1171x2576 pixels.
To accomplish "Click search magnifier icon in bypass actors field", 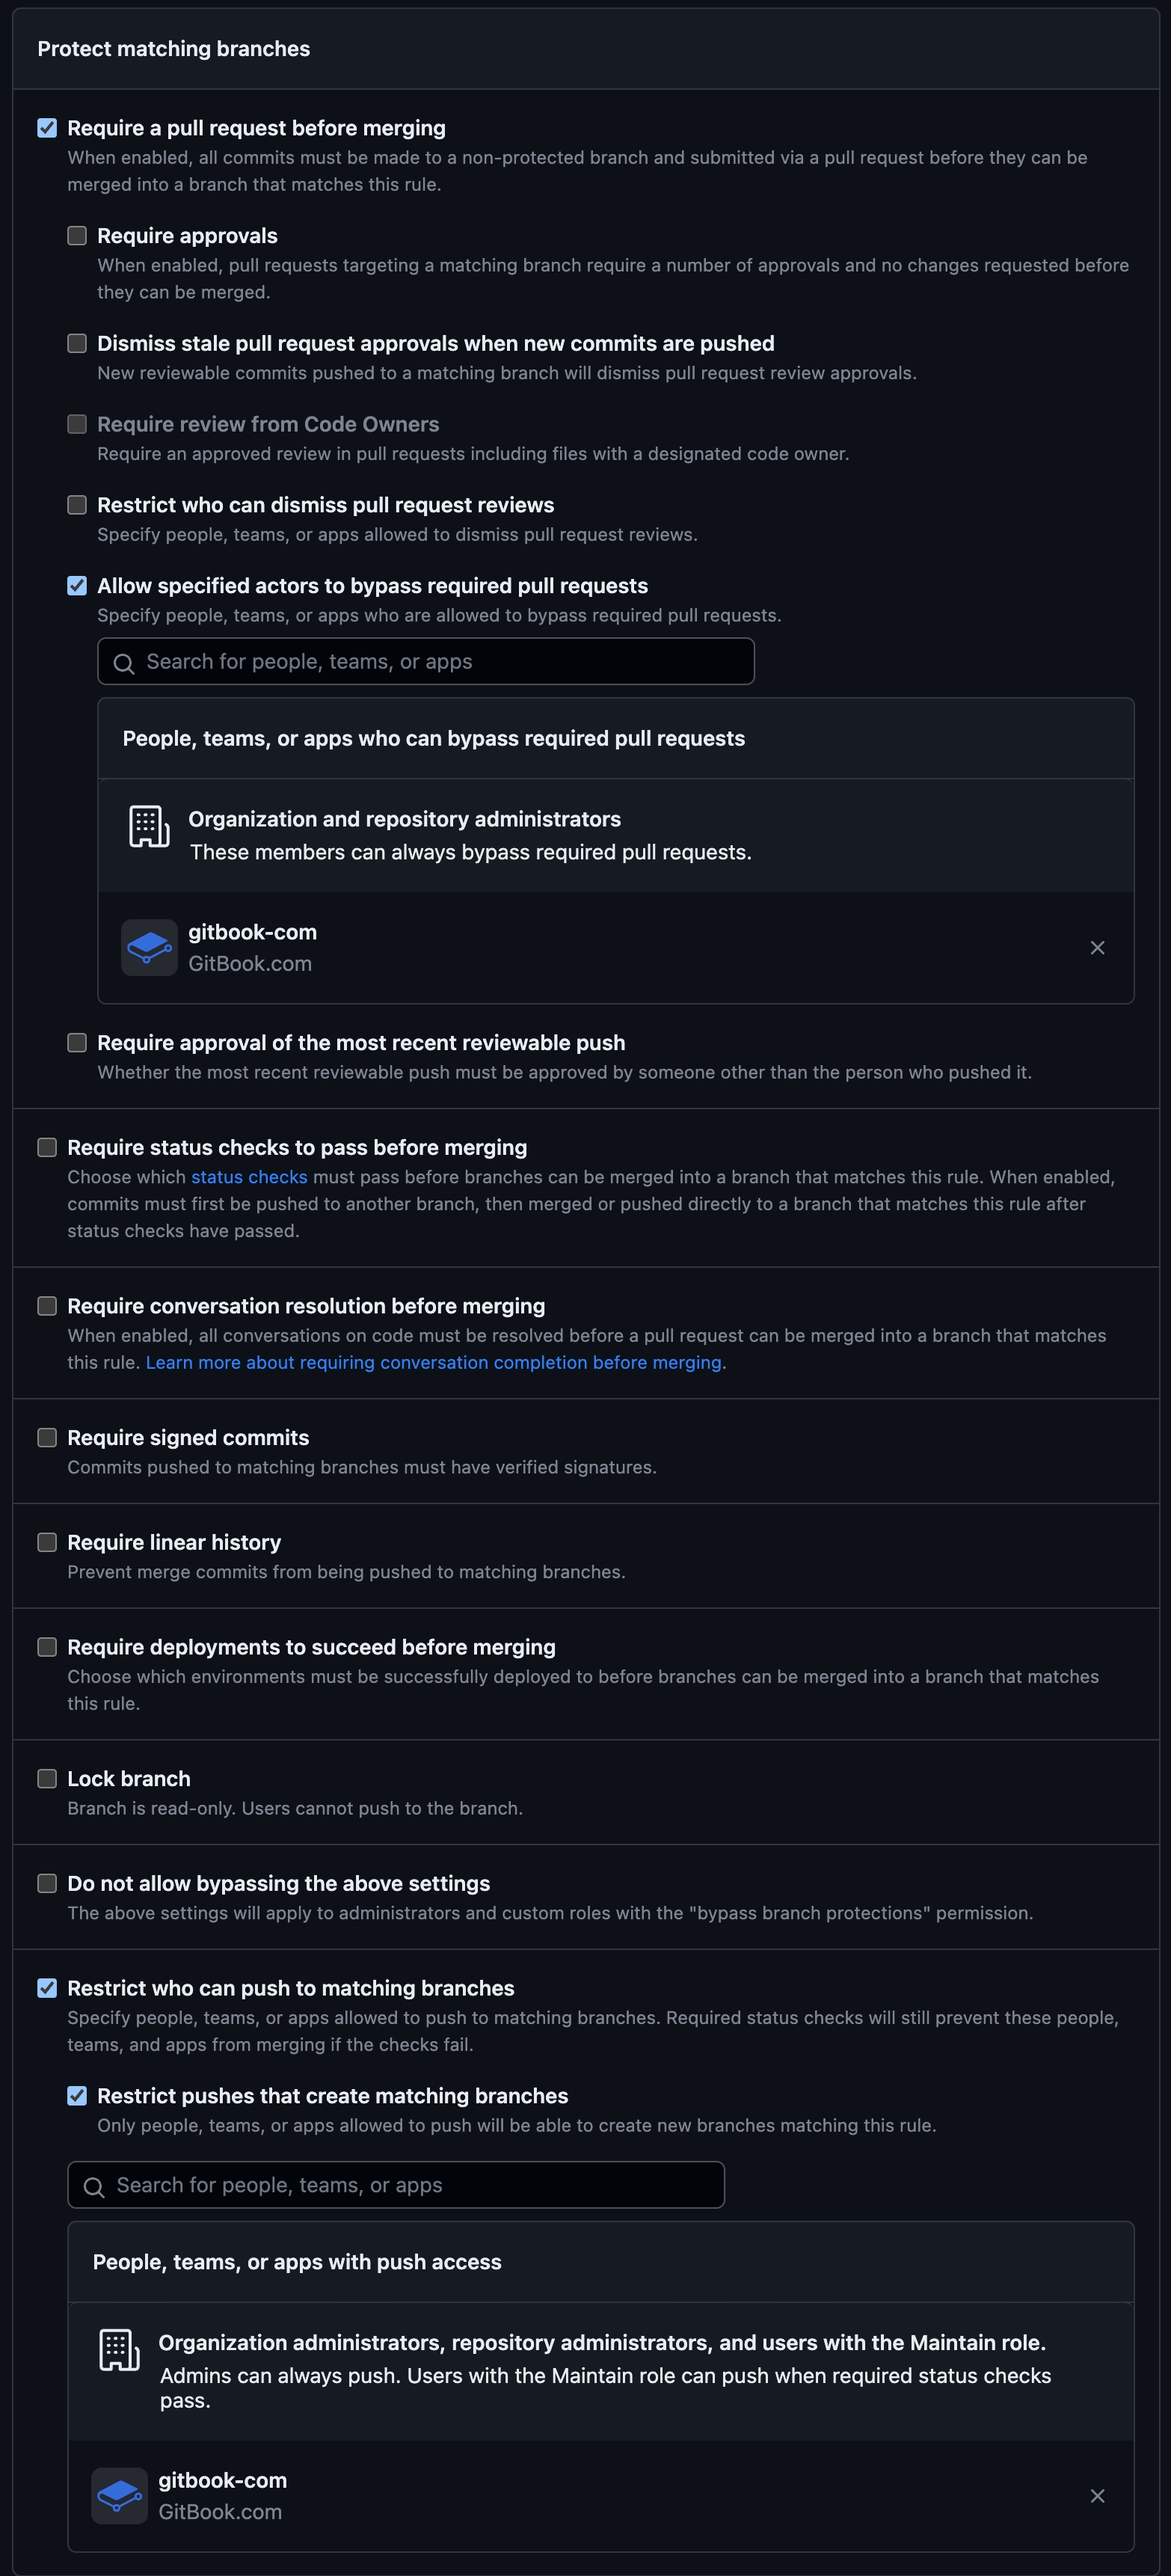I will point(124,663).
